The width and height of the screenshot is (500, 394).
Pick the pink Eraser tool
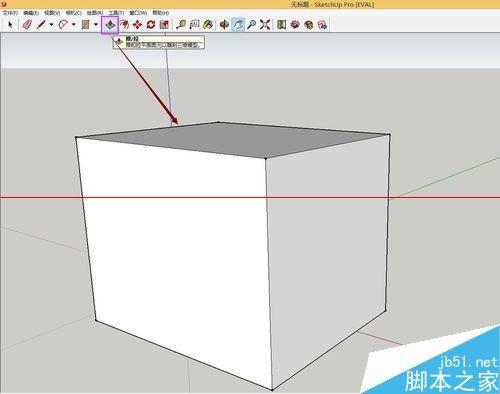pyautogui.click(x=27, y=25)
